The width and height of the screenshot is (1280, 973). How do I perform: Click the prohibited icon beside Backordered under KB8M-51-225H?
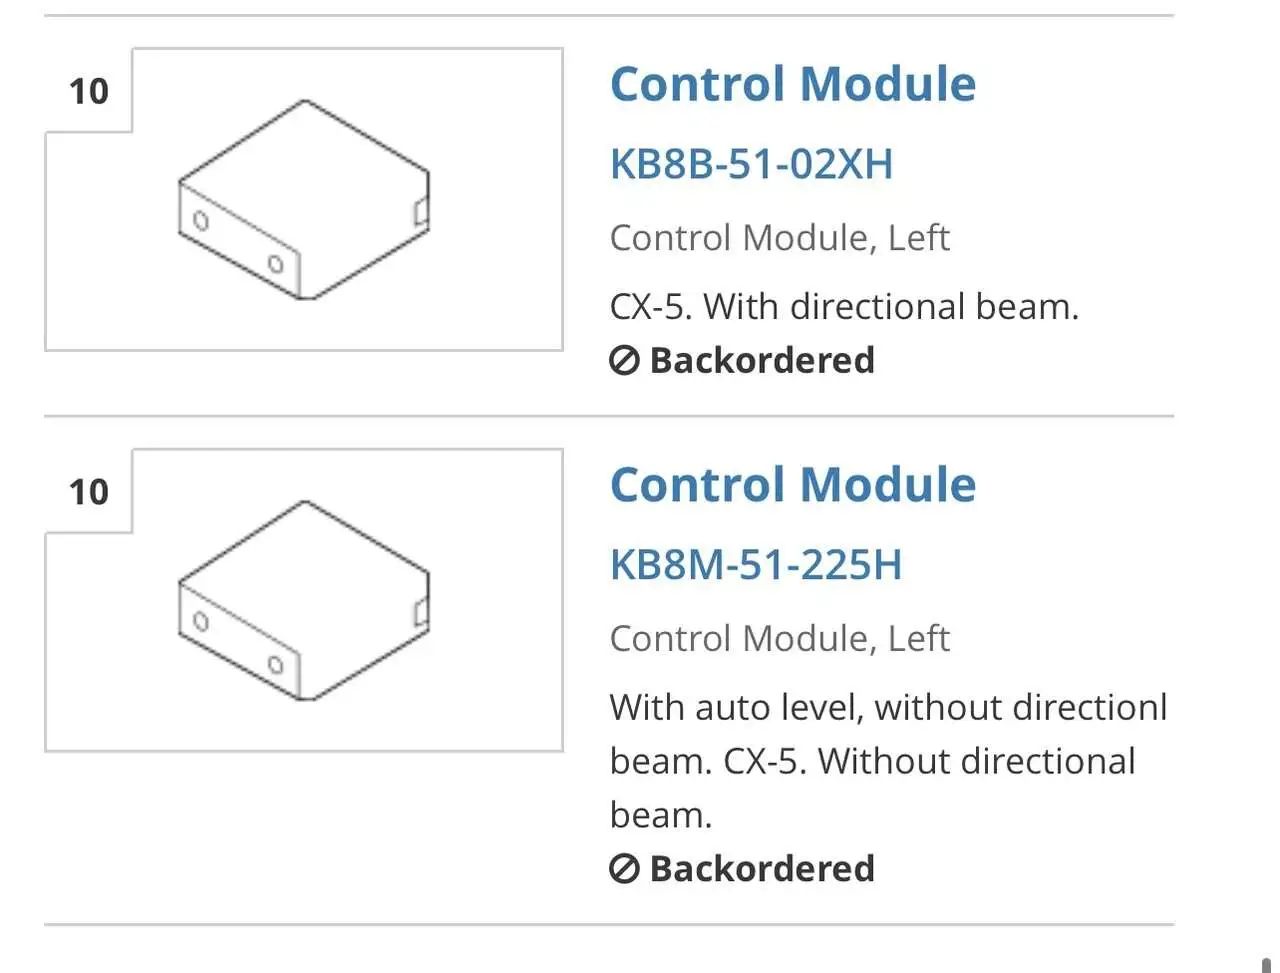(624, 869)
